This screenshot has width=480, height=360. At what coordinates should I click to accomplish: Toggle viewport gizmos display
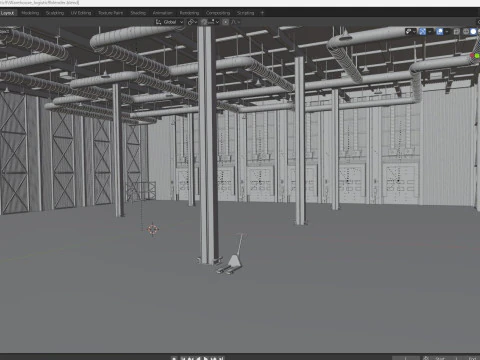[x=422, y=32]
